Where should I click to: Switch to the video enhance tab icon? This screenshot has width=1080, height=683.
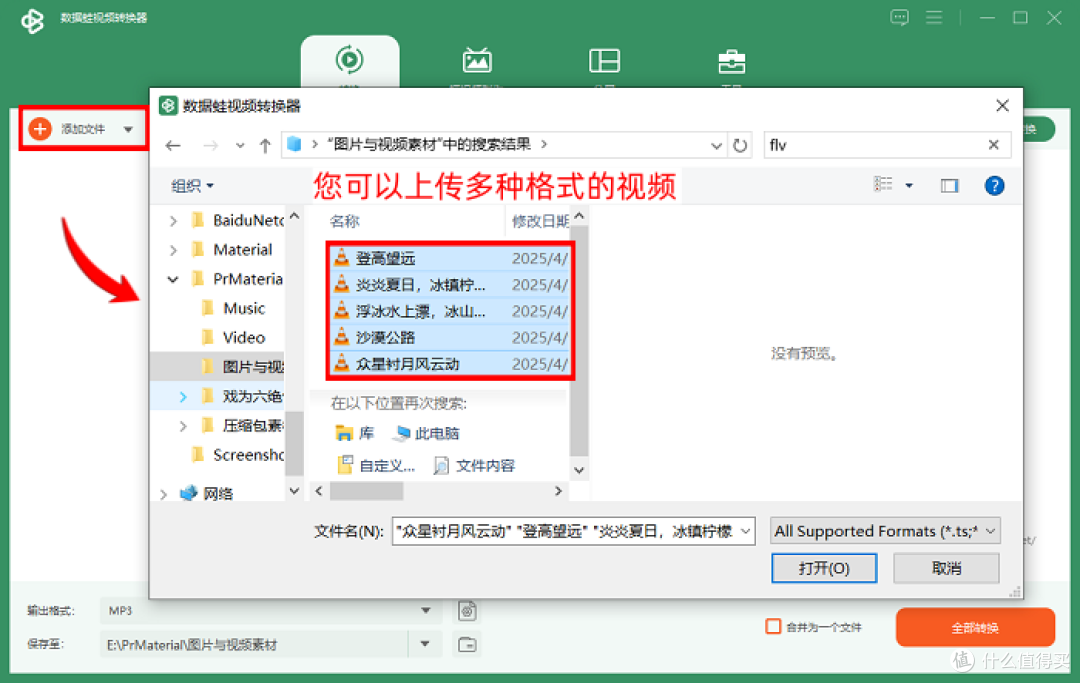(x=477, y=60)
